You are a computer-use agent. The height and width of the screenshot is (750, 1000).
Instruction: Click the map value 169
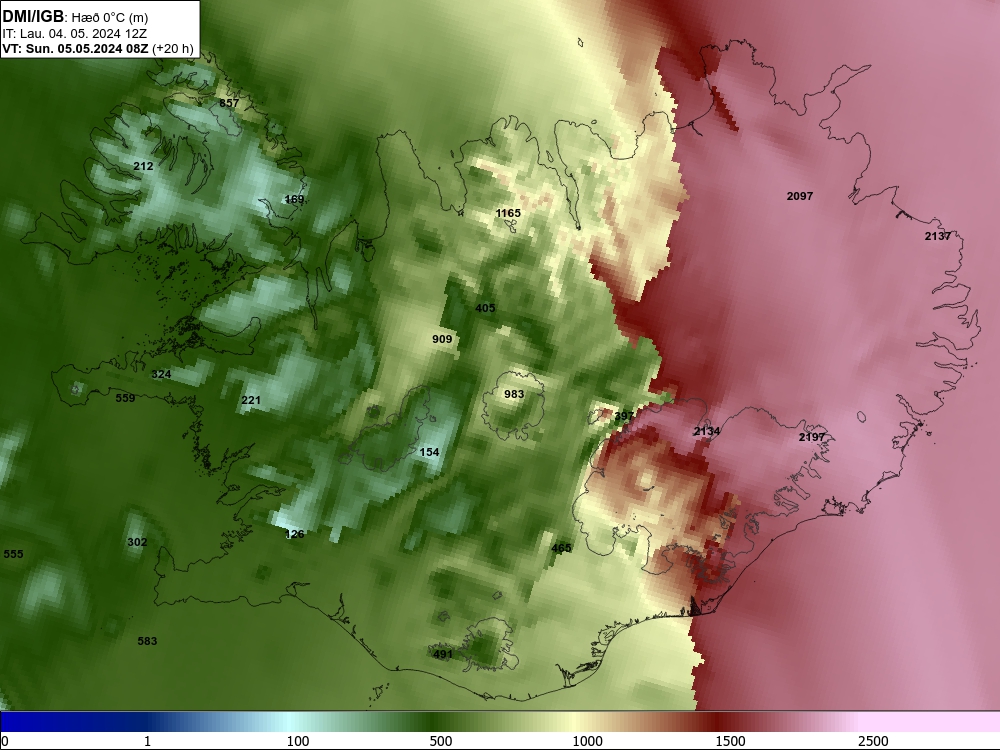click(x=294, y=199)
